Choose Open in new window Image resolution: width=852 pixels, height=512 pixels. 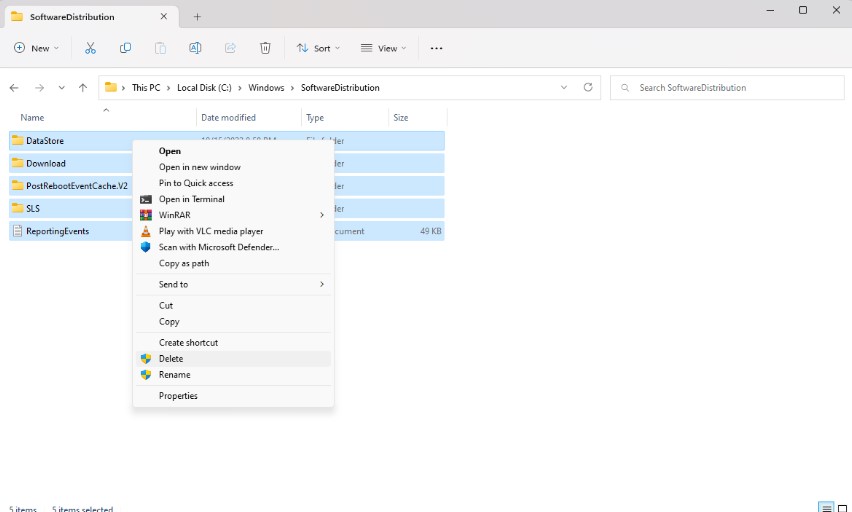[234, 167]
